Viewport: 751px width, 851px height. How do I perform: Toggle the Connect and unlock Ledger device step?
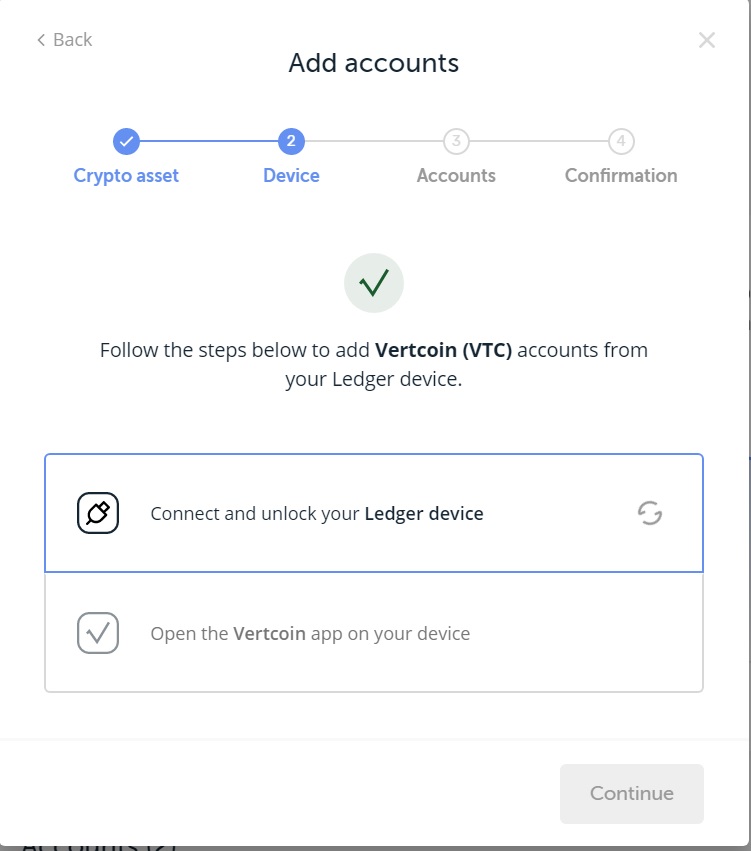374,513
